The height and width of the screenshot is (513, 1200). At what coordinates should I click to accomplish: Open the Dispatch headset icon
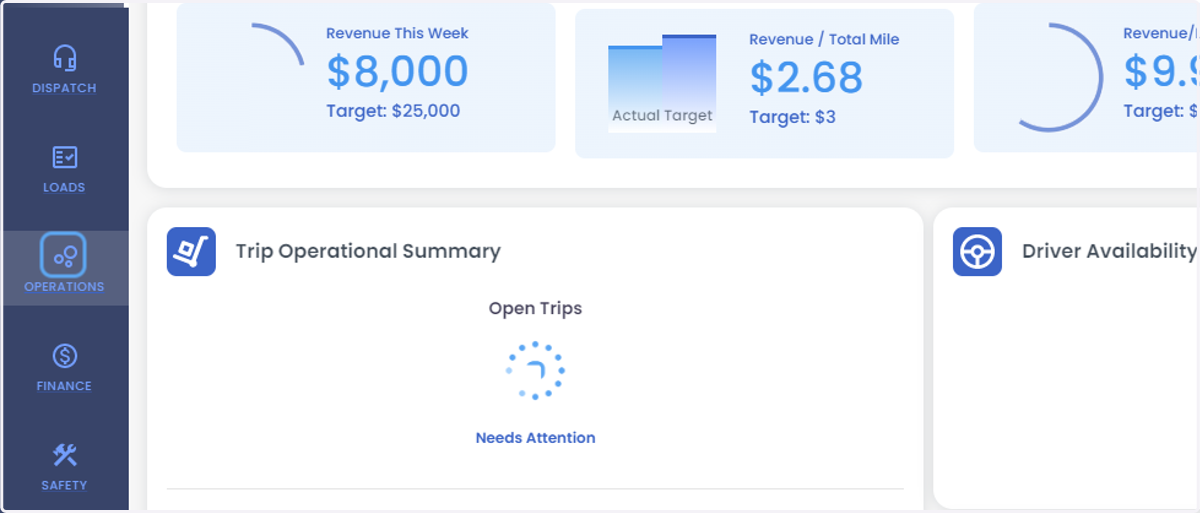tap(65, 57)
